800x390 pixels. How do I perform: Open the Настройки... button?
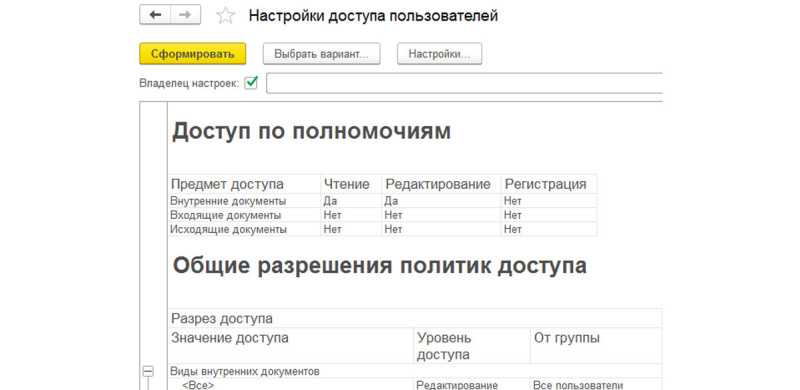click(439, 54)
